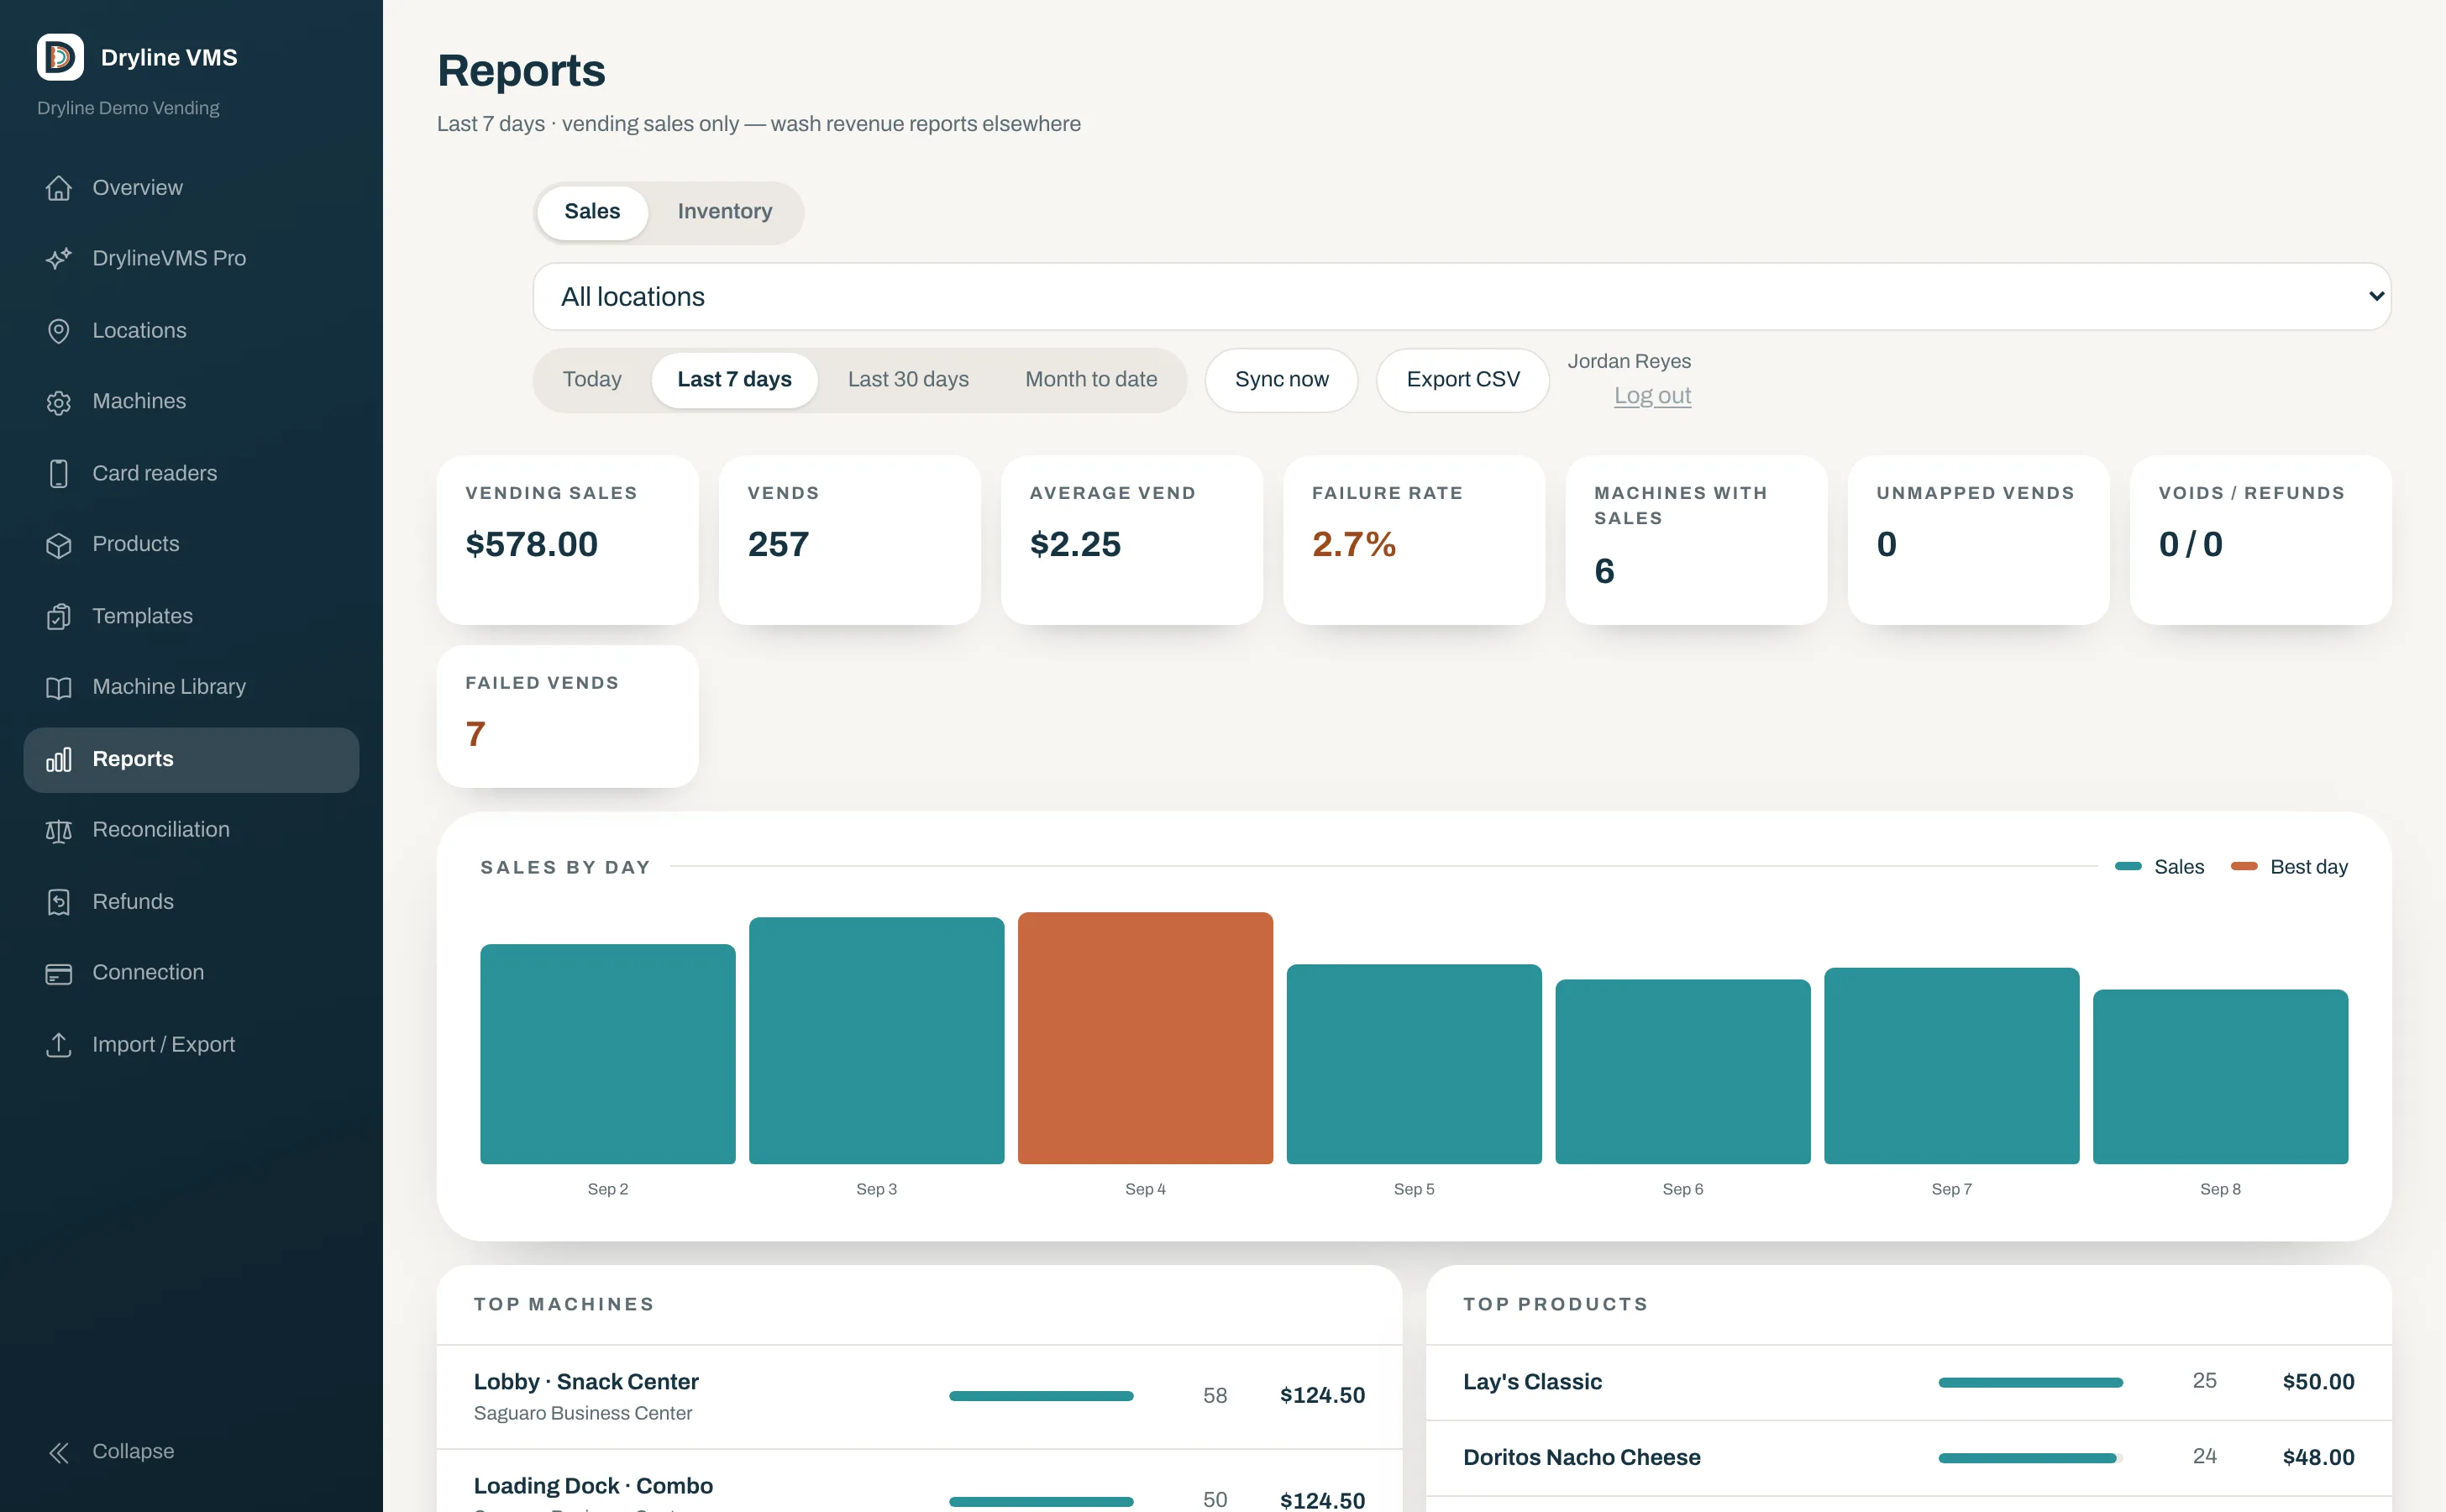Screen dimensions: 2446x1512
Task: Select the Month to date range
Action: 1091,380
